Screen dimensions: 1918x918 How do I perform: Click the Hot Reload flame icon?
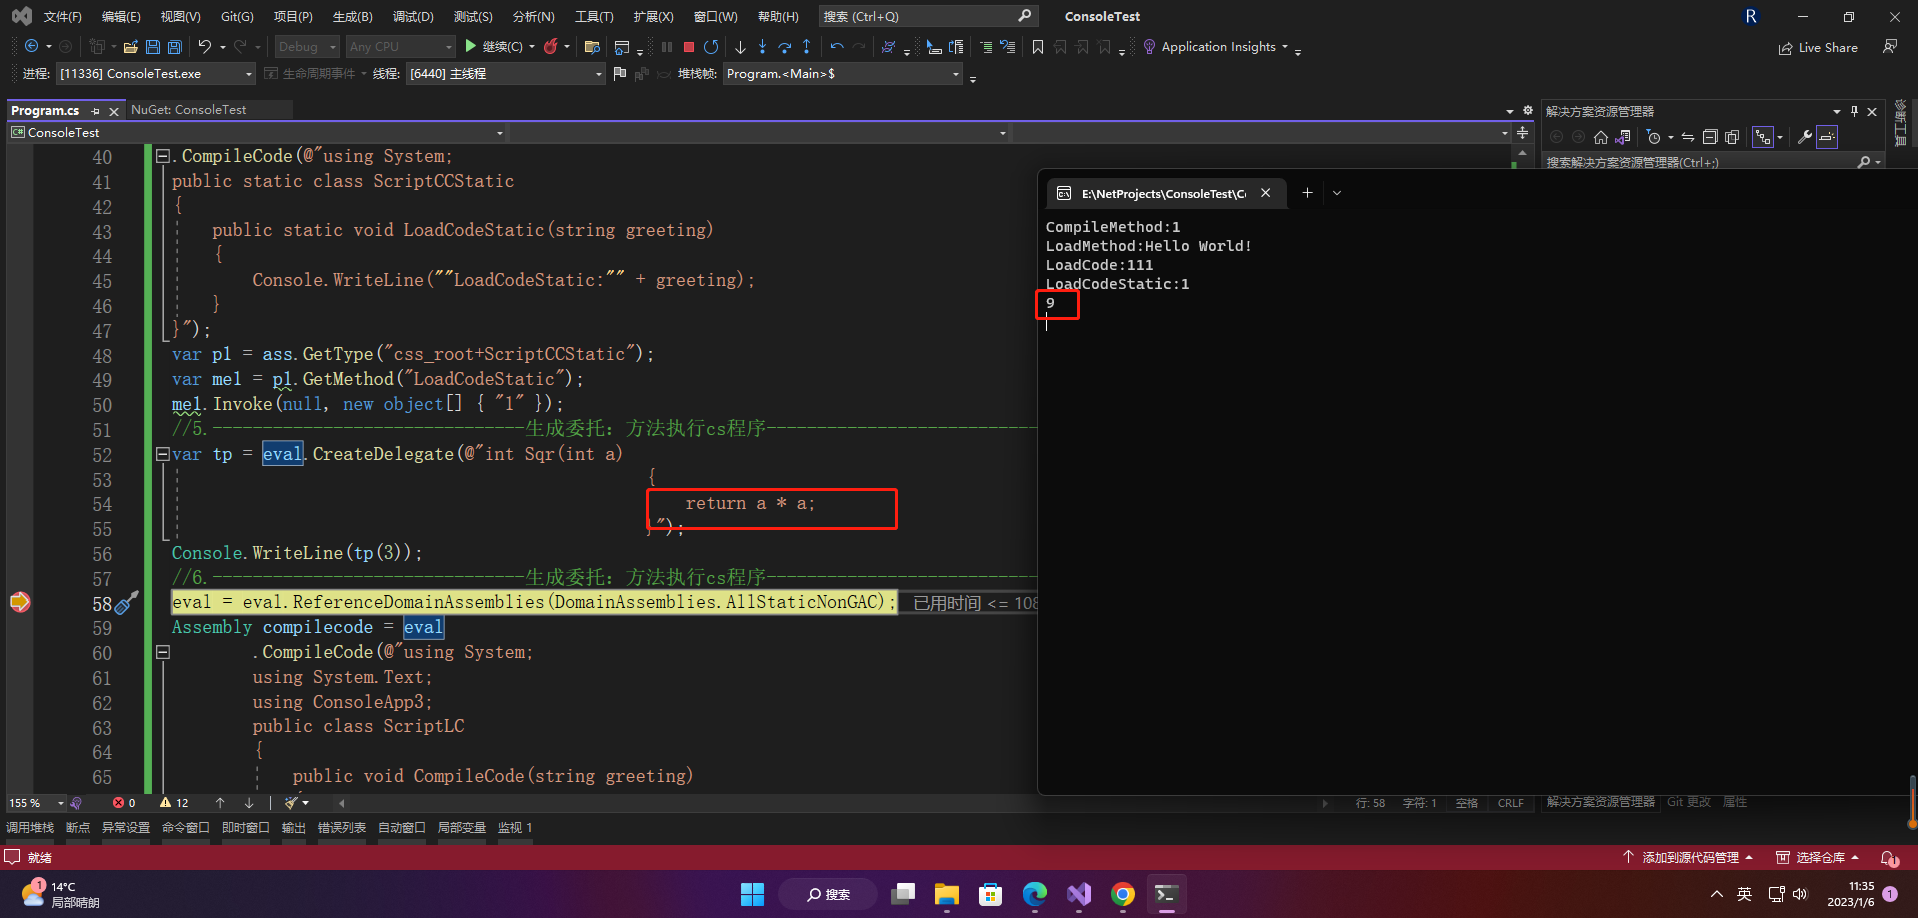click(551, 47)
